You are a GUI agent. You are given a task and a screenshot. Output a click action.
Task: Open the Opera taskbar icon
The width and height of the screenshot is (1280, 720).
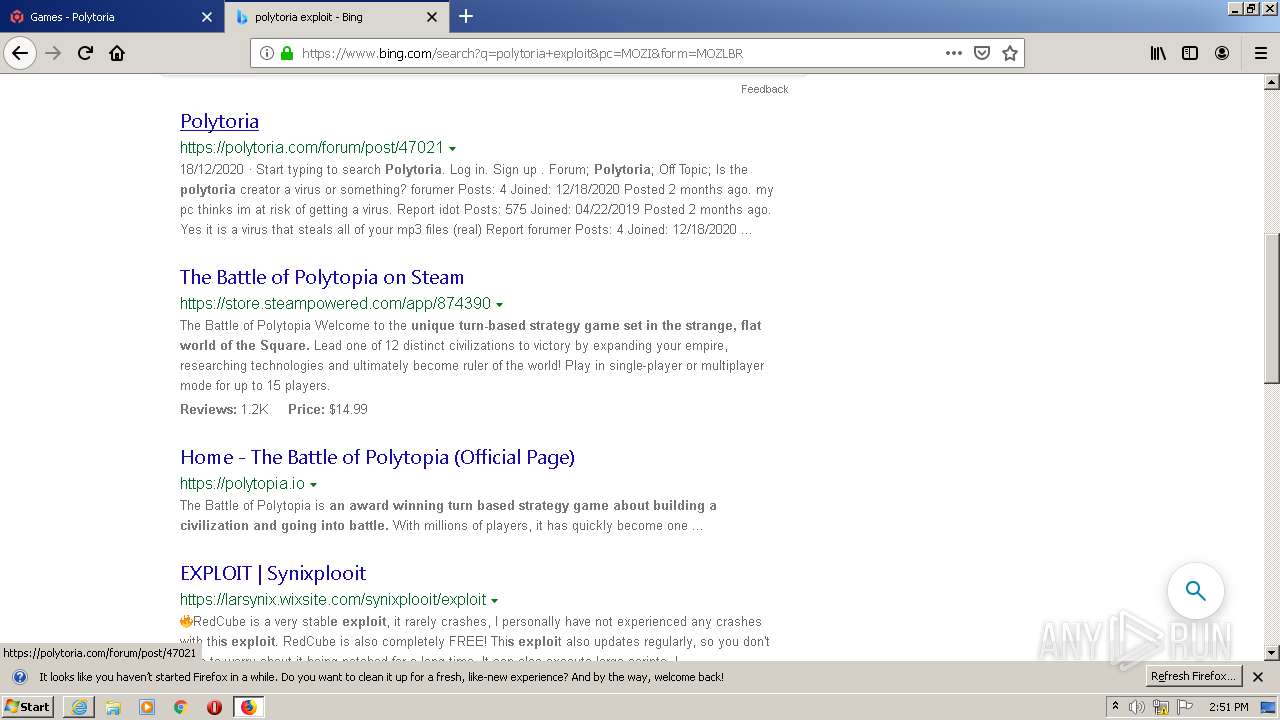[x=214, y=707]
